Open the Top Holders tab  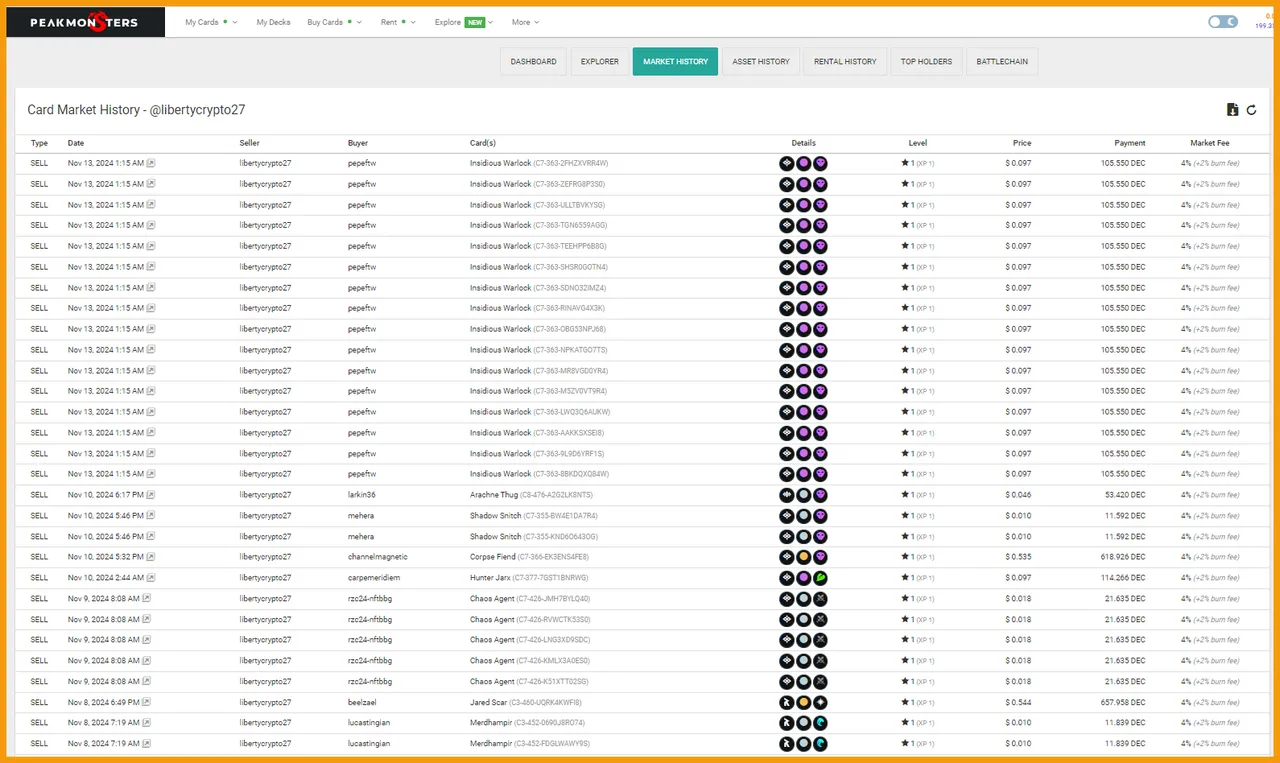pos(926,61)
